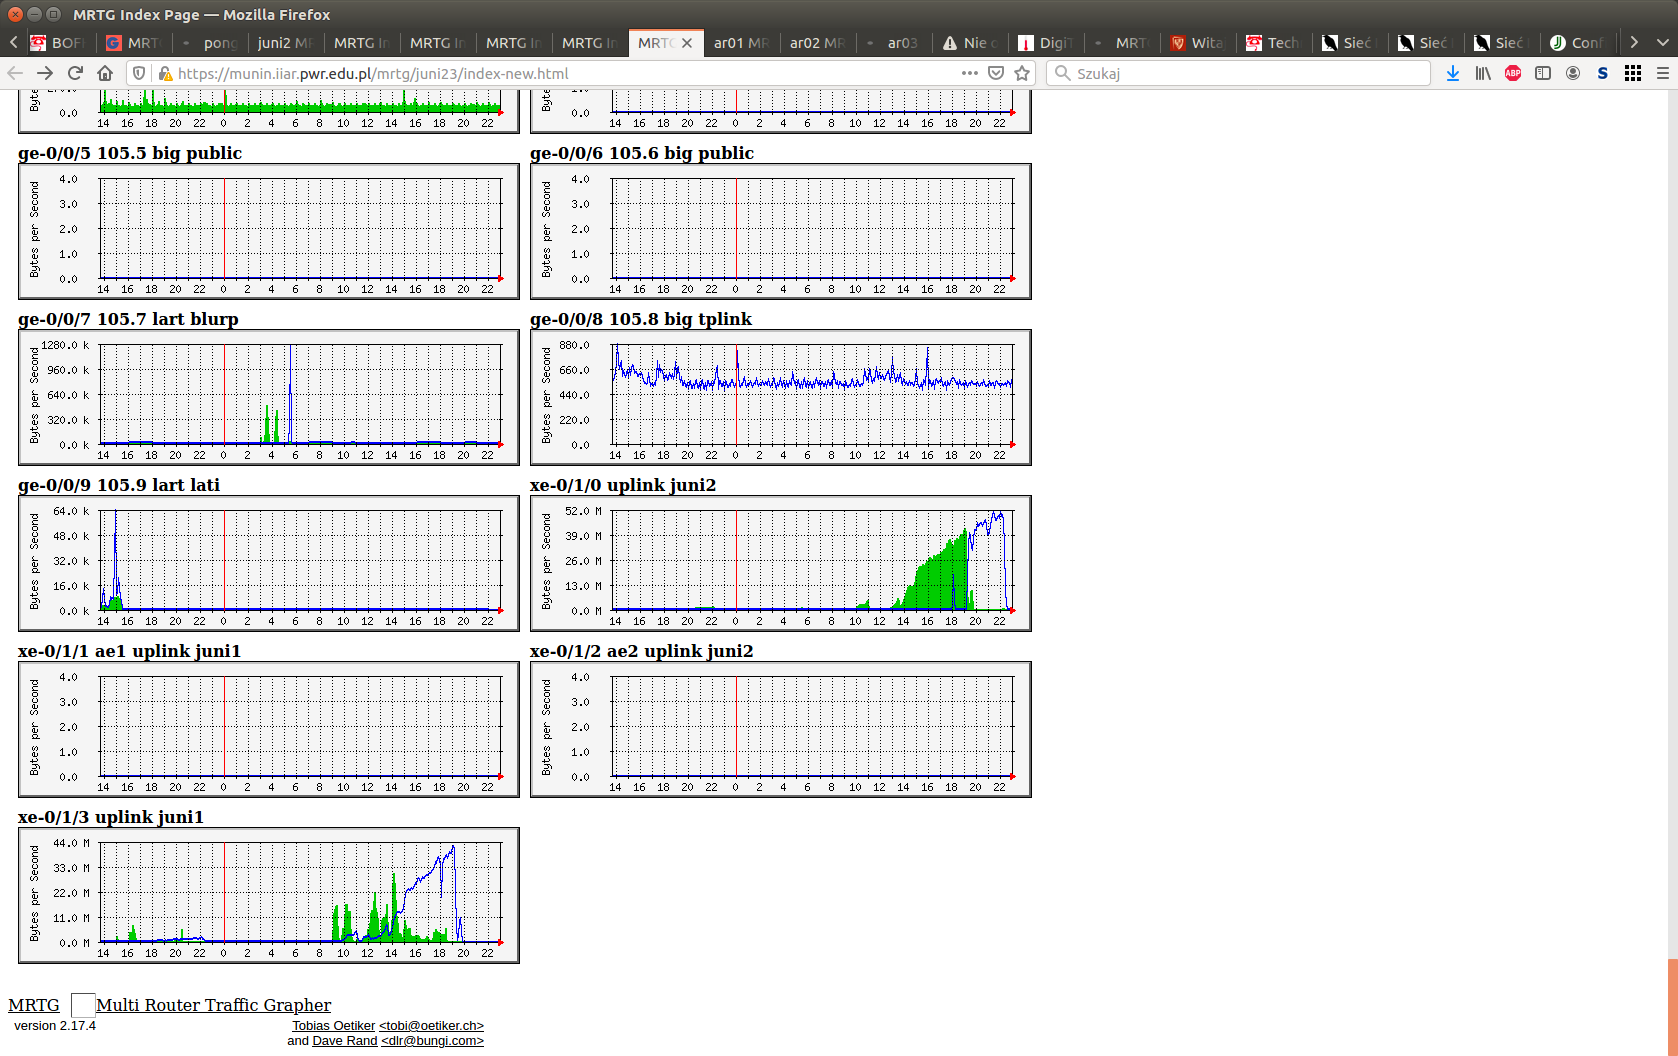
Task: Switch to the juni2 tab
Action: coord(283,43)
